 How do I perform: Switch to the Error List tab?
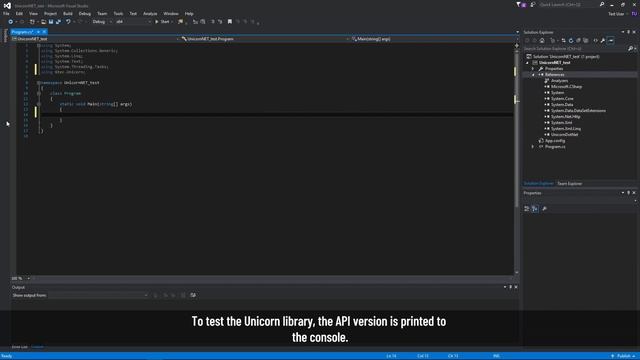click(19, 347)
